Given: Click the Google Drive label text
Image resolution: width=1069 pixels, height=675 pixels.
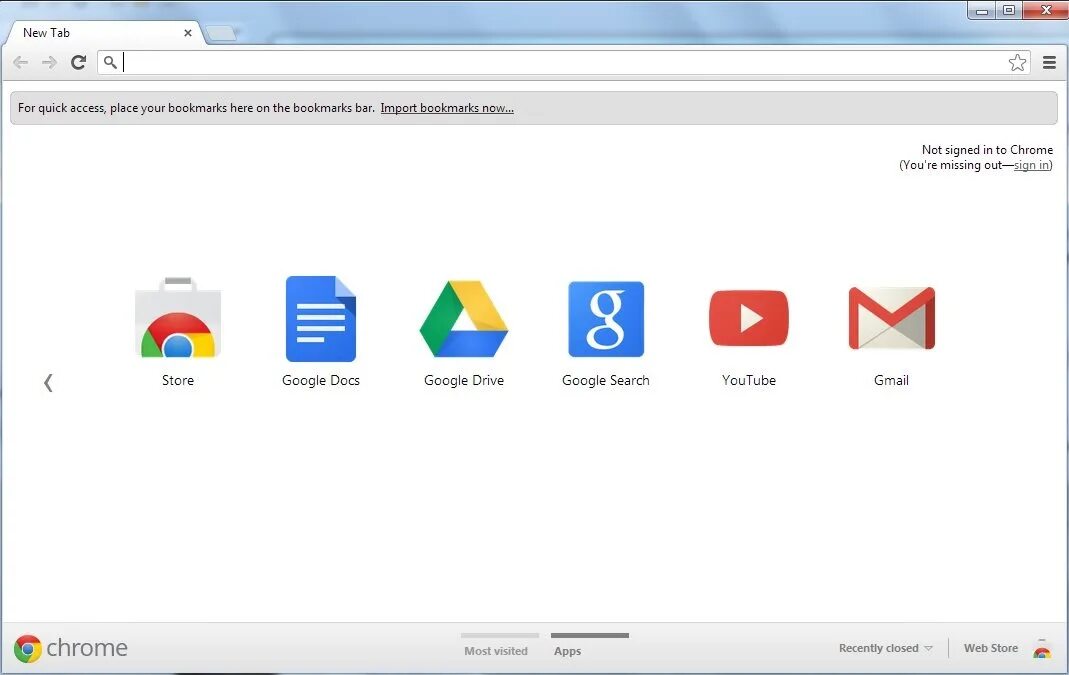Looking at the screenshot, I should click(x=464, y=380).
